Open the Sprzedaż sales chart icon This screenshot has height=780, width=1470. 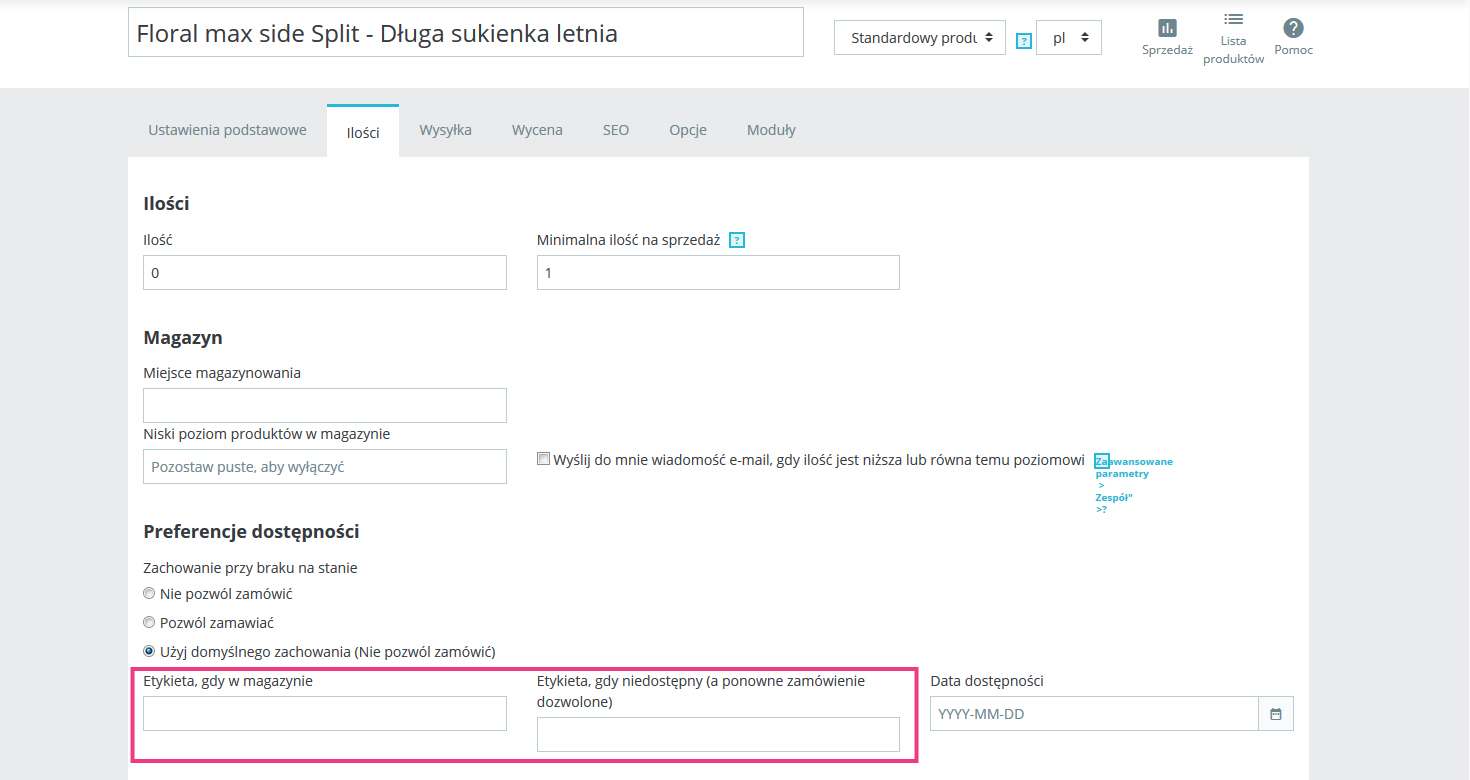1167,28
